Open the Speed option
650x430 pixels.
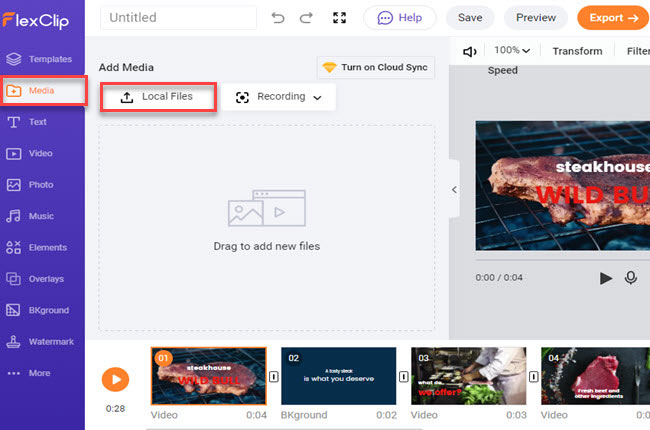coord(502,70)
